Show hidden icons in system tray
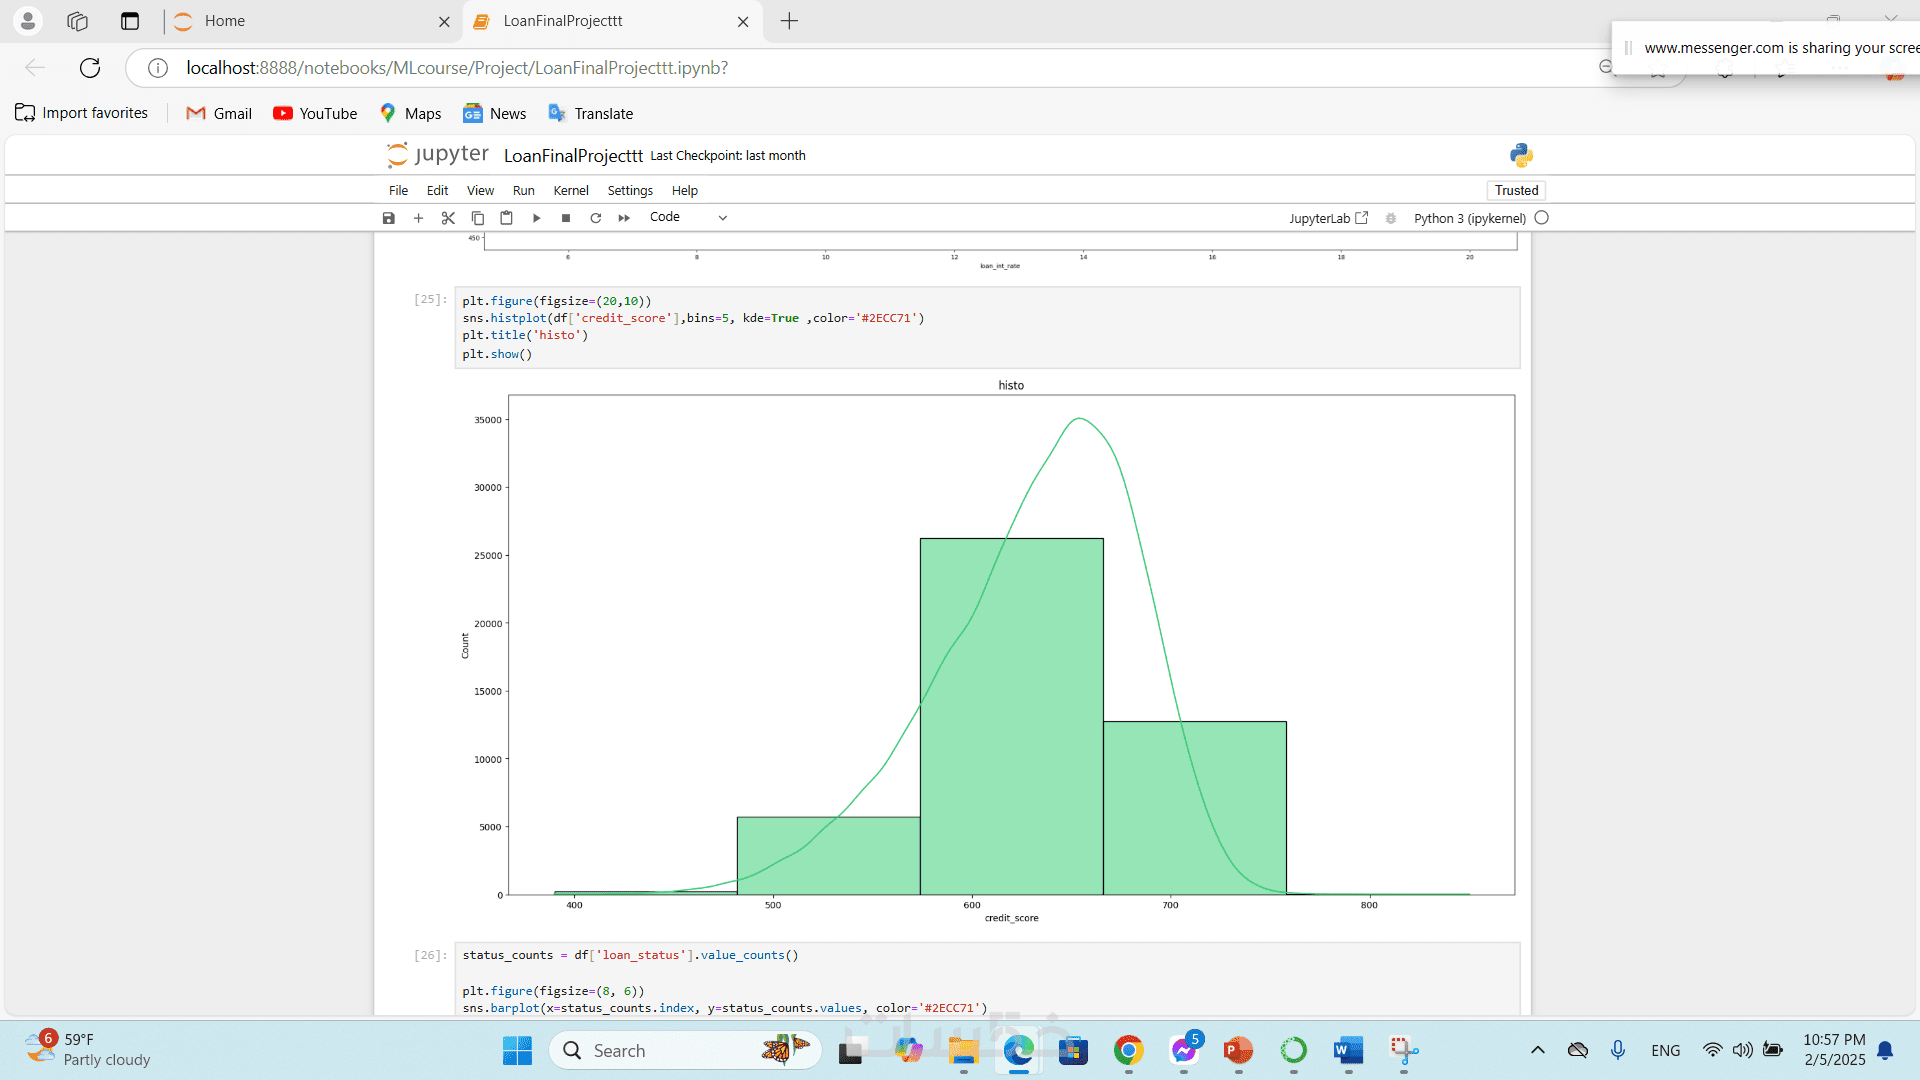 [1538, 1050]
